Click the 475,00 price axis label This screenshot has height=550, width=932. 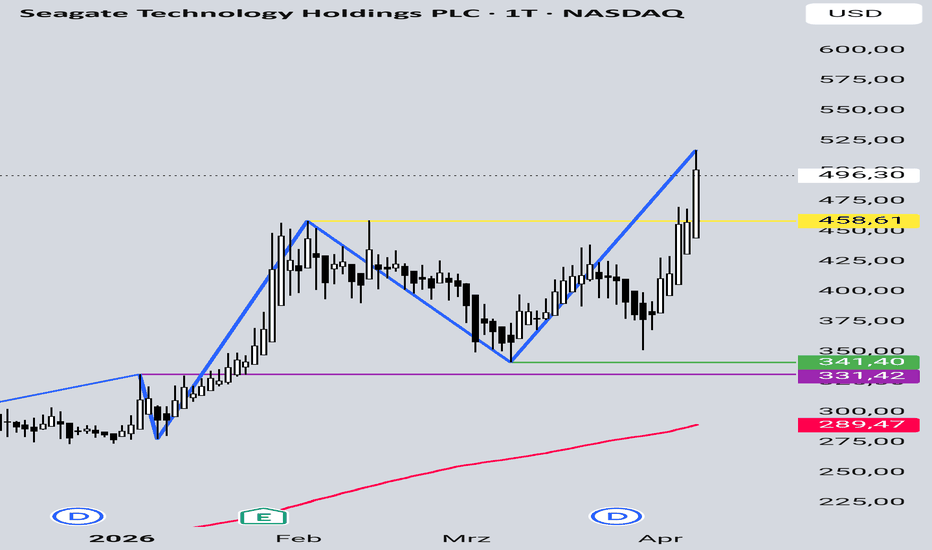click(861, 200)
